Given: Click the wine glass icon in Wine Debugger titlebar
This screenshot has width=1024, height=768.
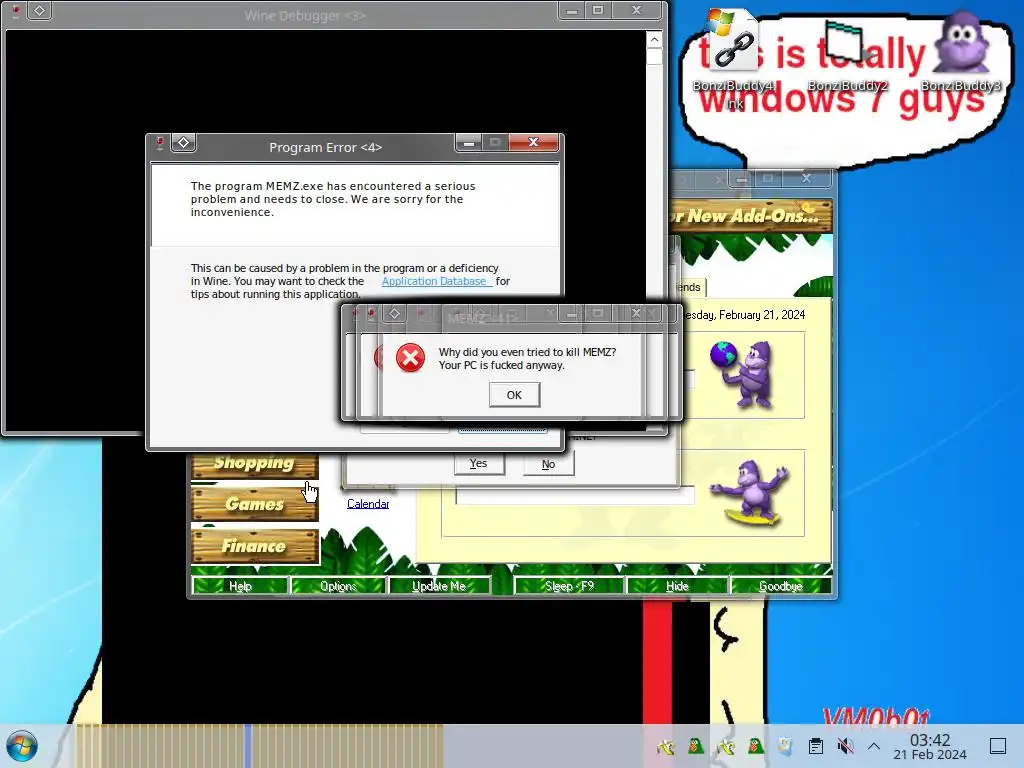Looking at the screenshot, I should (x=16, y=10).
